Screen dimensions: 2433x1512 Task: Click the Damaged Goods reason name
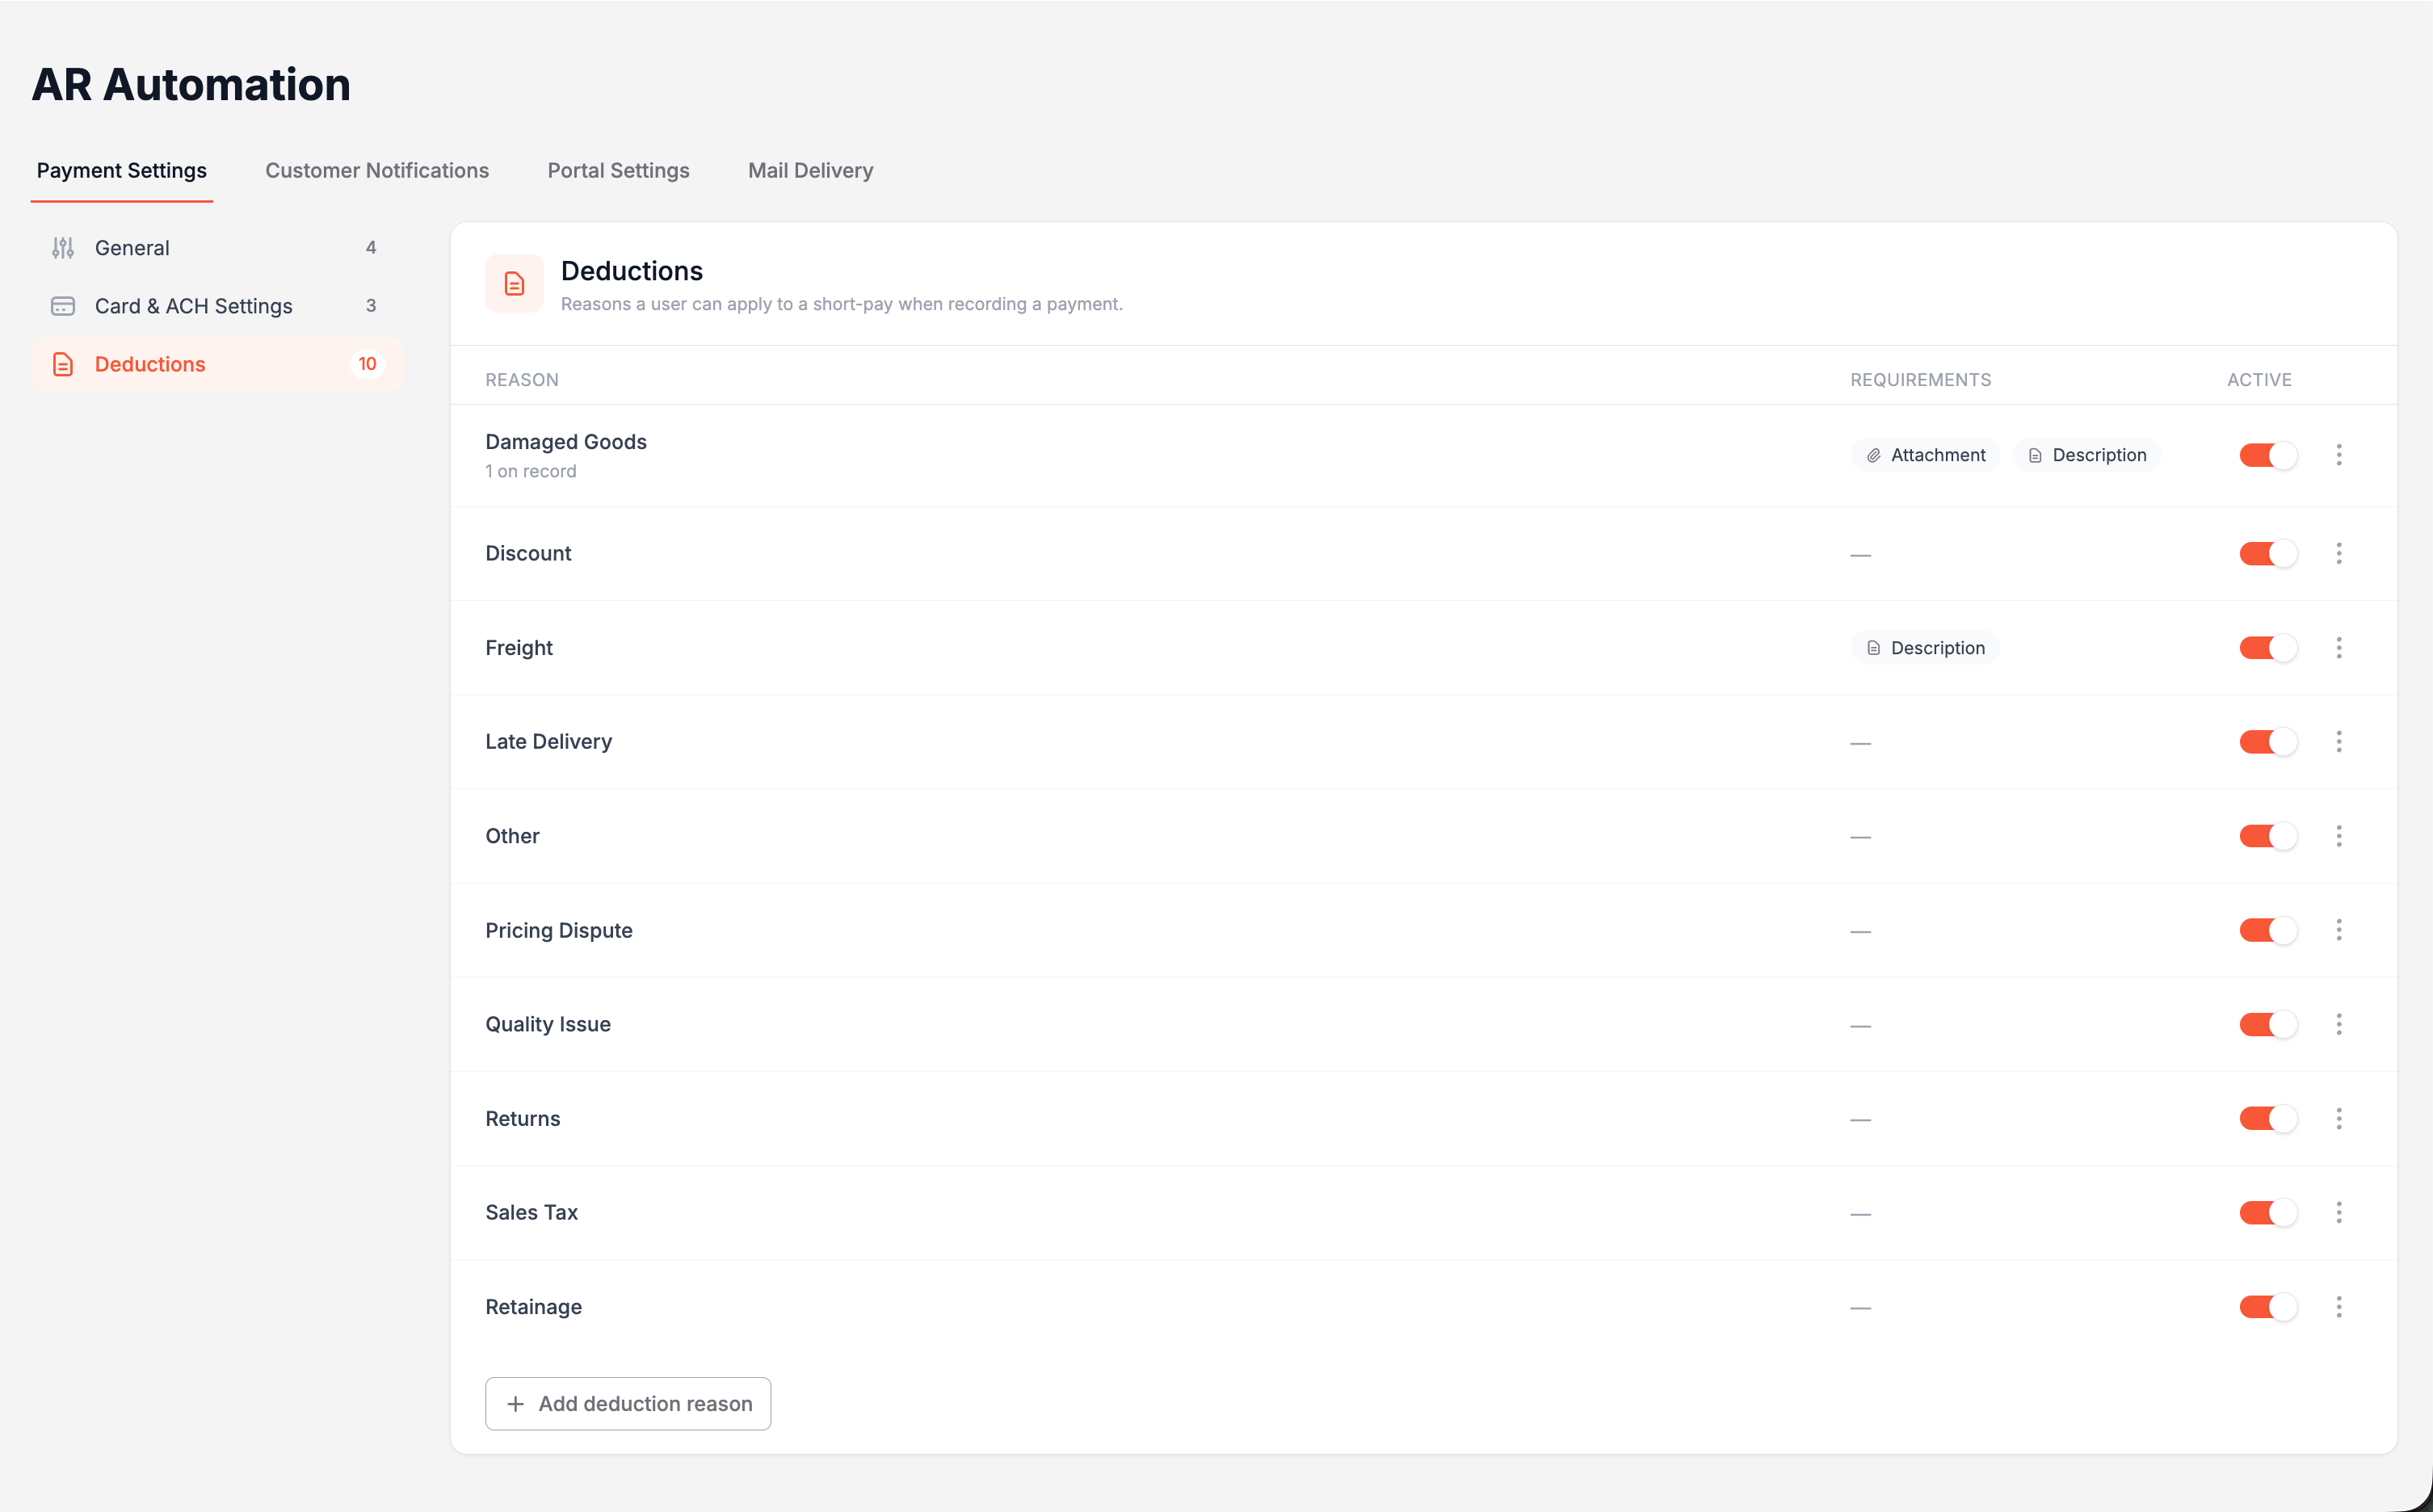pyautogui.click(x=566, y=442)
